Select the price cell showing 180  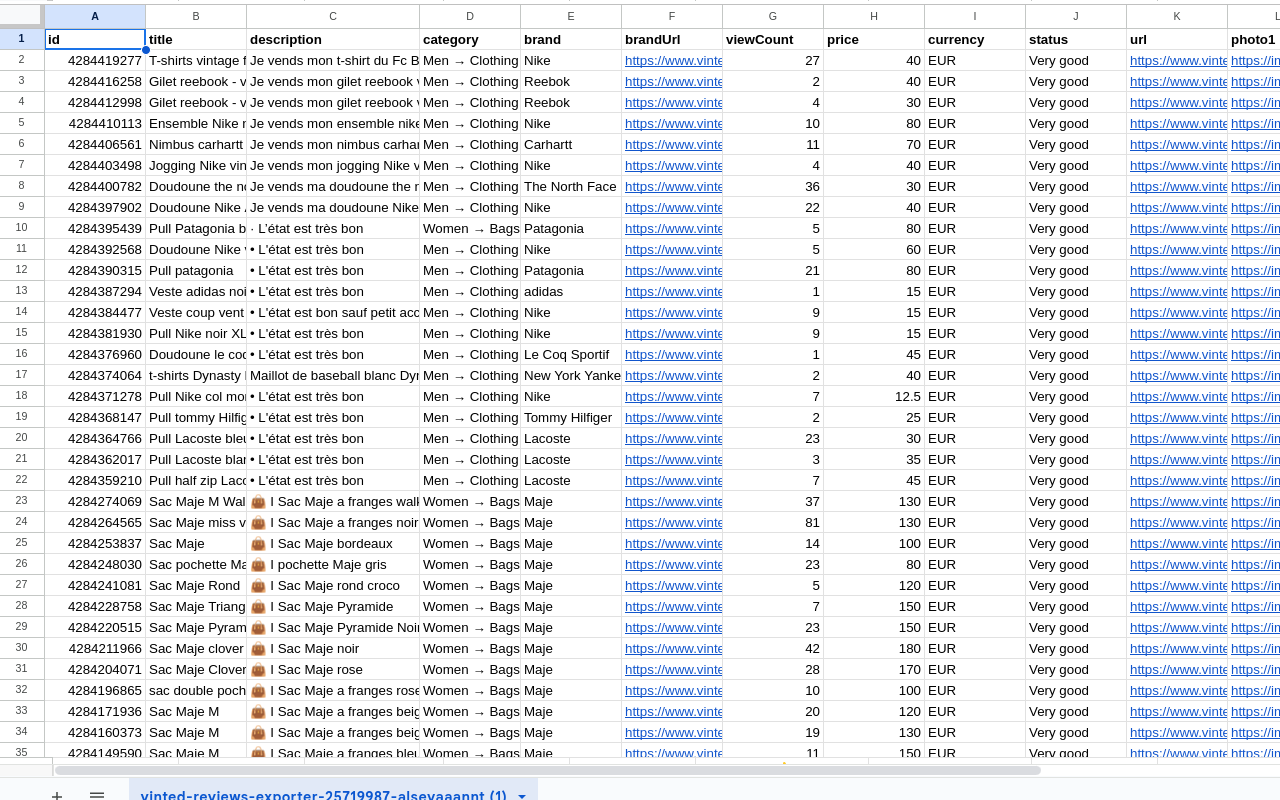coord(874,648)
